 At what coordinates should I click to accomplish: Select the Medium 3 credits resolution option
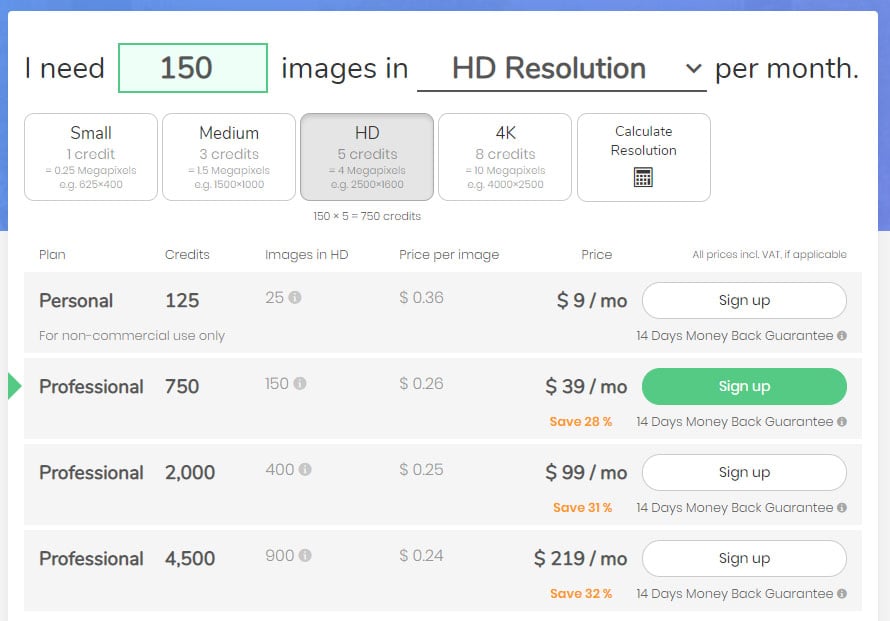[x=229, y=157]
